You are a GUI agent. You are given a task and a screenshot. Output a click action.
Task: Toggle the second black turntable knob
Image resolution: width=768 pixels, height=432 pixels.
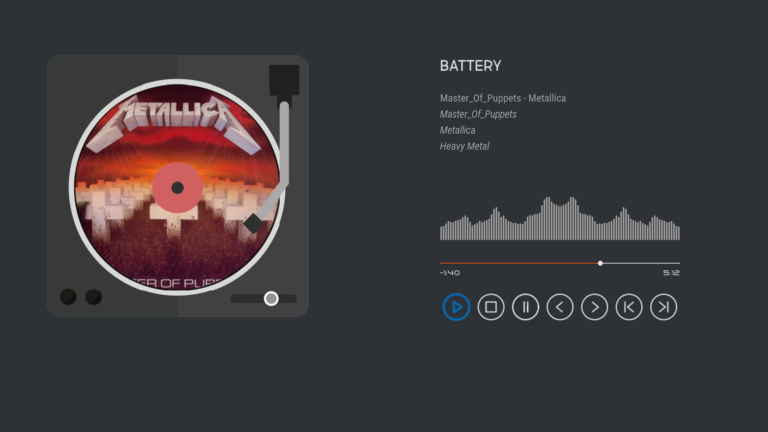[94, 296]
